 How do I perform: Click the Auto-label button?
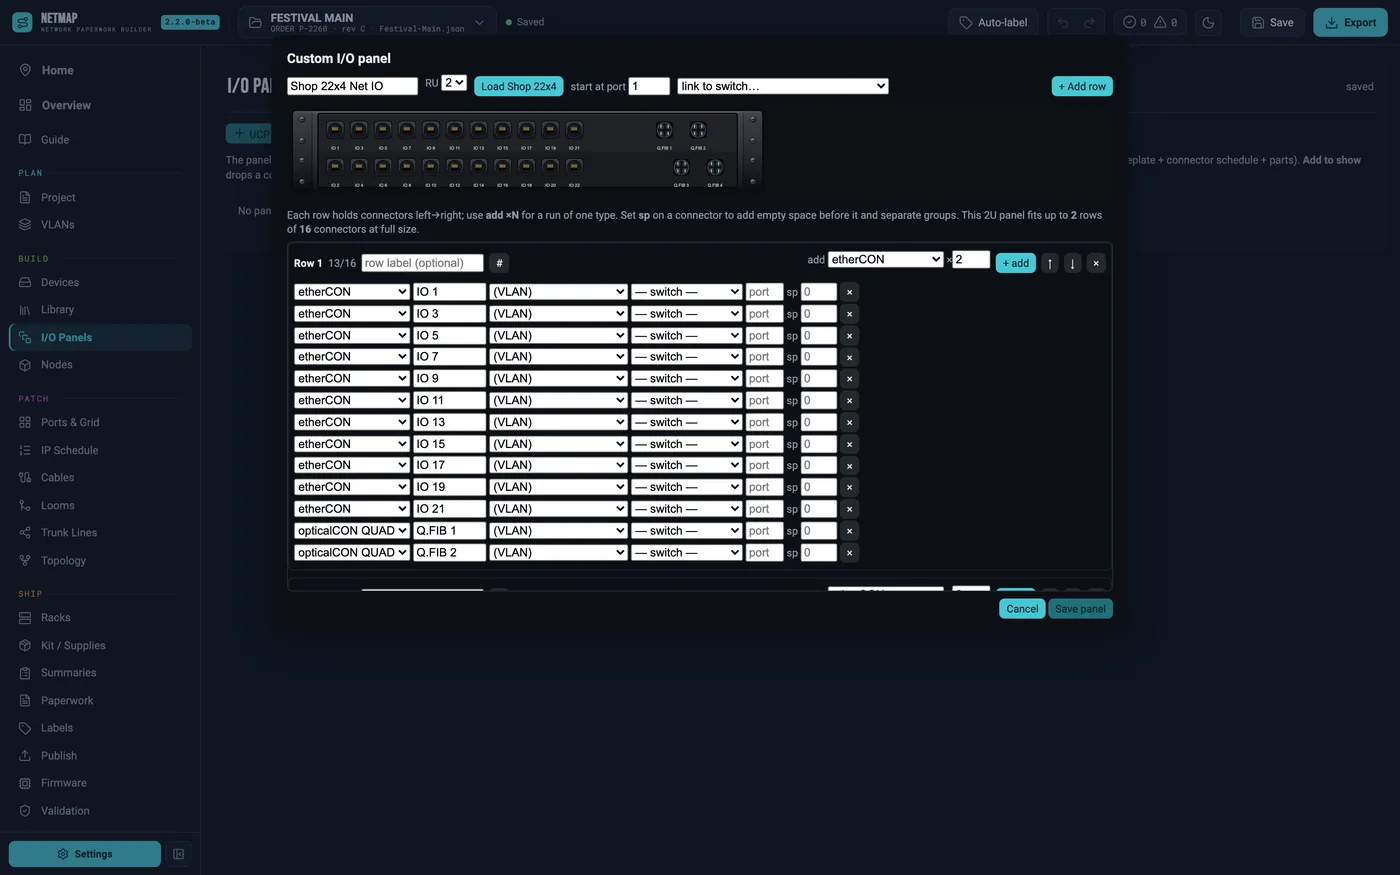tap(993, 22)
